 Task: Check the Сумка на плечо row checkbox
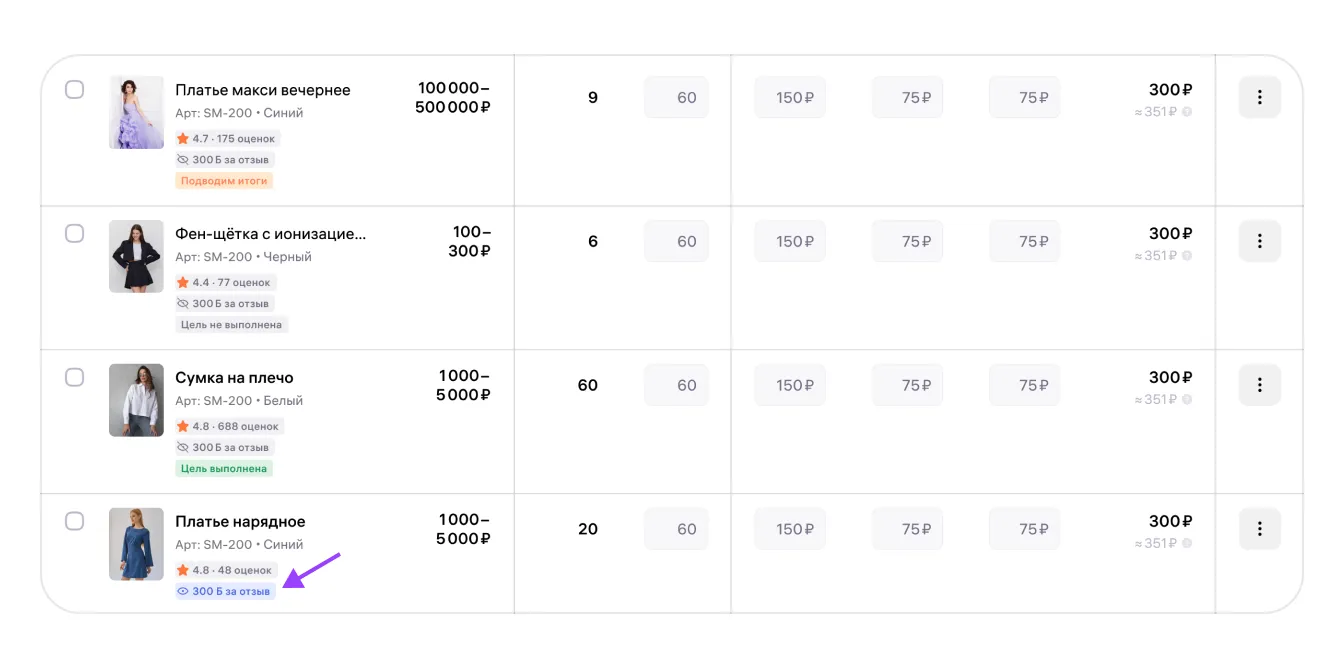75,378
